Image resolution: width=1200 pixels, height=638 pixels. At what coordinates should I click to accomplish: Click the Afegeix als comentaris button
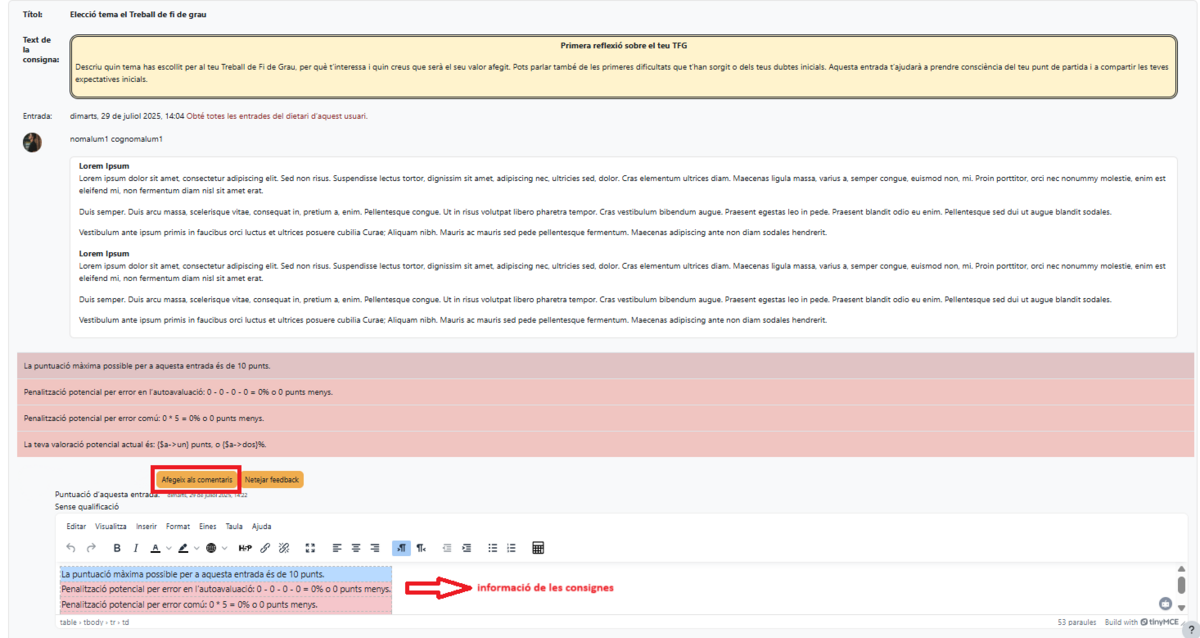point(197,480)
